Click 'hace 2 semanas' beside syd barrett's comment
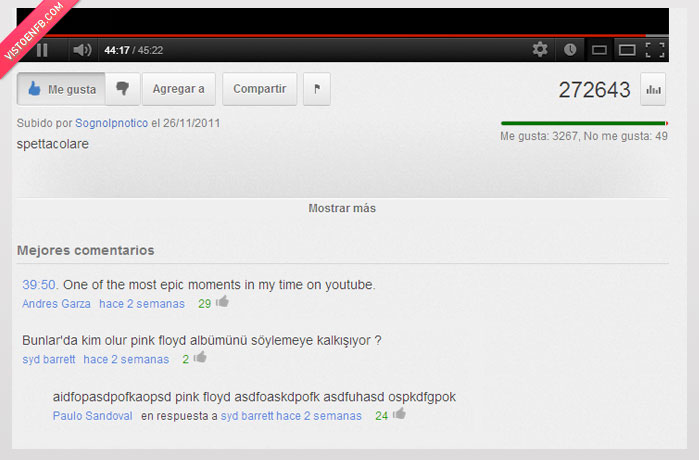 pos(126,359)
